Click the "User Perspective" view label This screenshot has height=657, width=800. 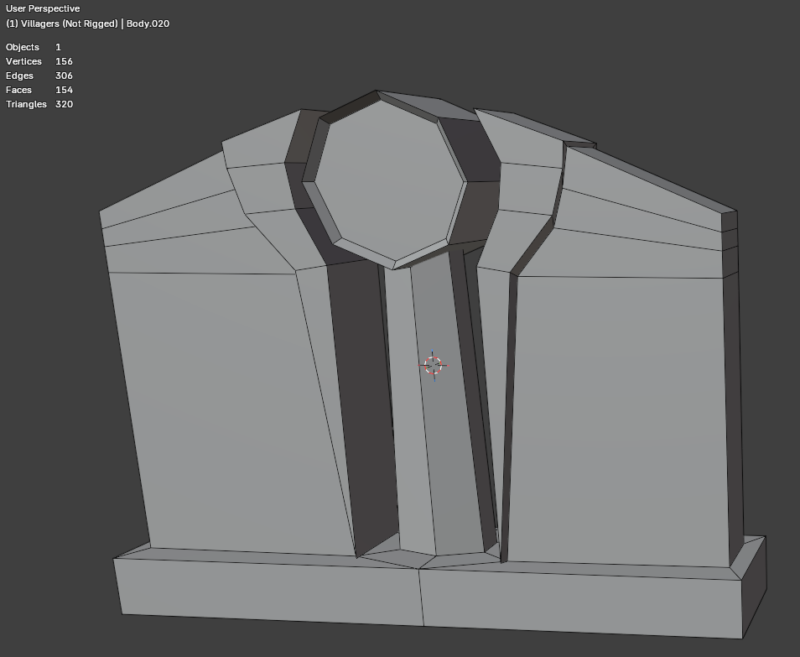pyautogui.click(x=43, y=9)
